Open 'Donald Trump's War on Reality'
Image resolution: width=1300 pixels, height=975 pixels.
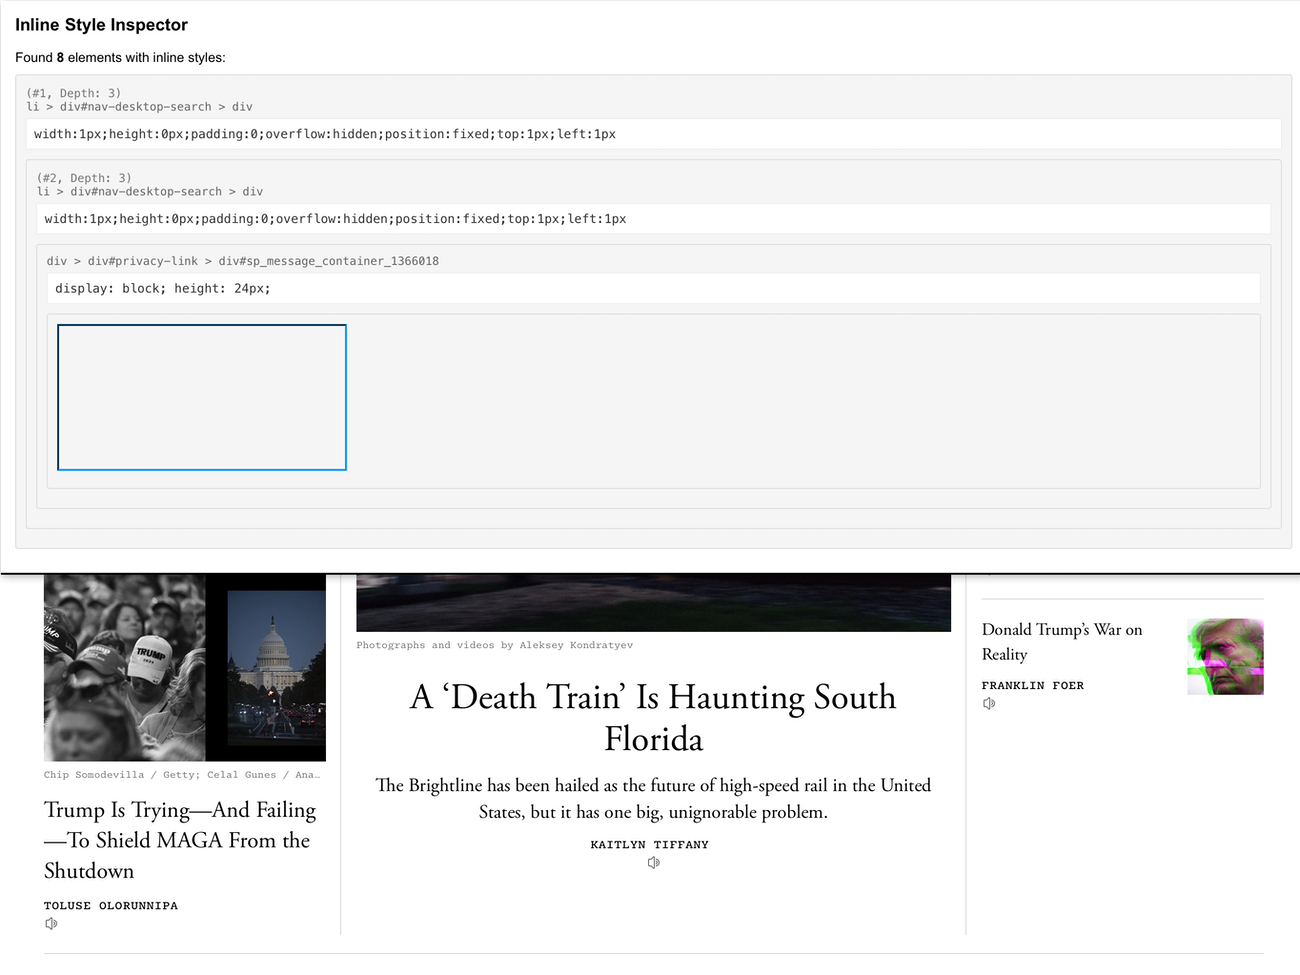tap(1061, 642)
